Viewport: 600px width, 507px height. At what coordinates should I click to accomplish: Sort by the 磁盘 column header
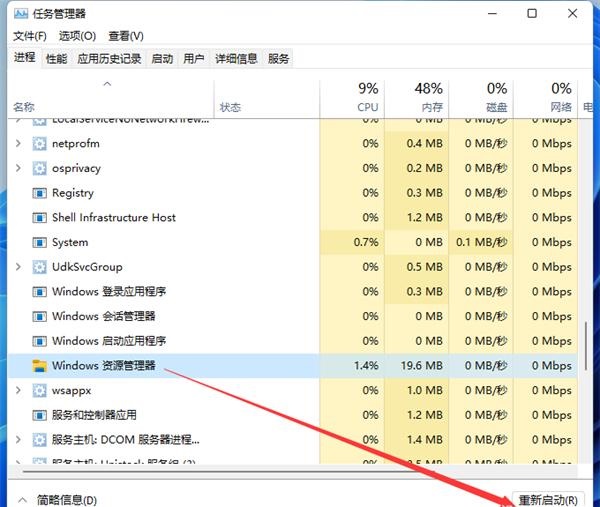point(481,99)
